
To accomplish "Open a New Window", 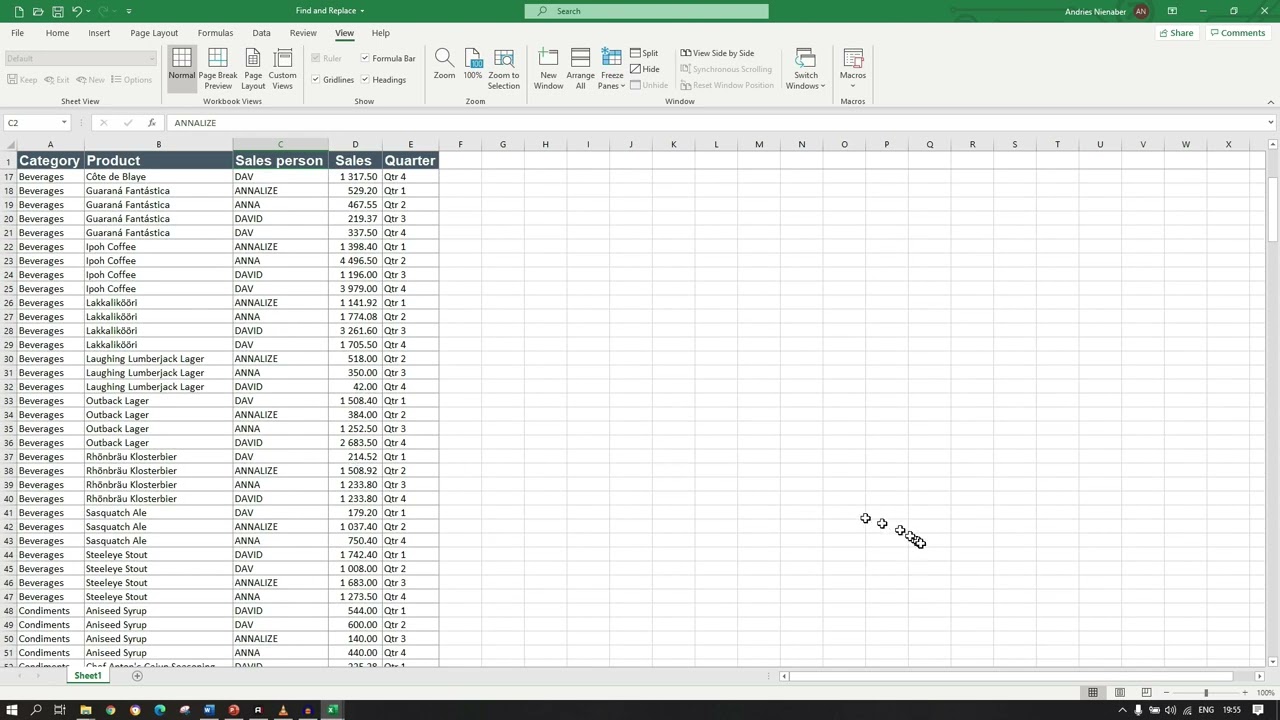I will tap(548, 68).
